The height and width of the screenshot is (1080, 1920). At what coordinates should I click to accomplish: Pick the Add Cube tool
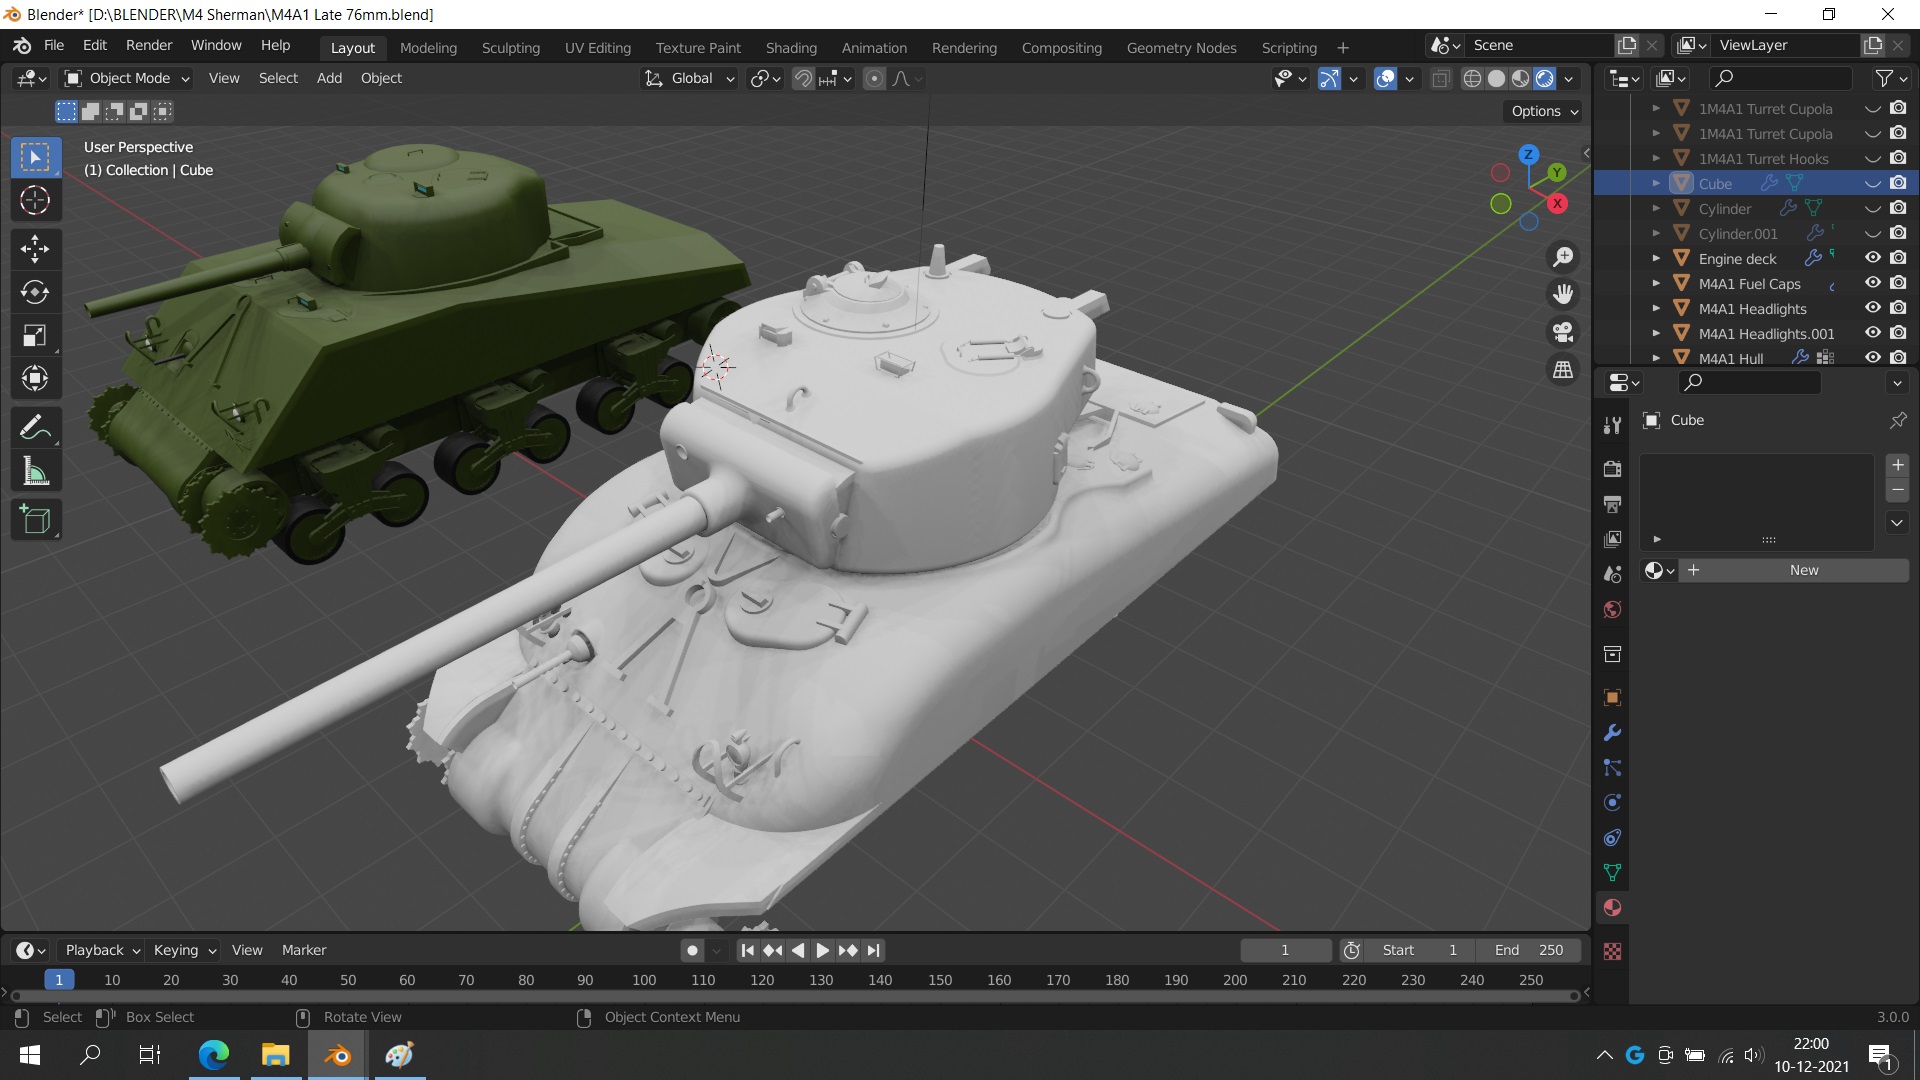(35, 520)
